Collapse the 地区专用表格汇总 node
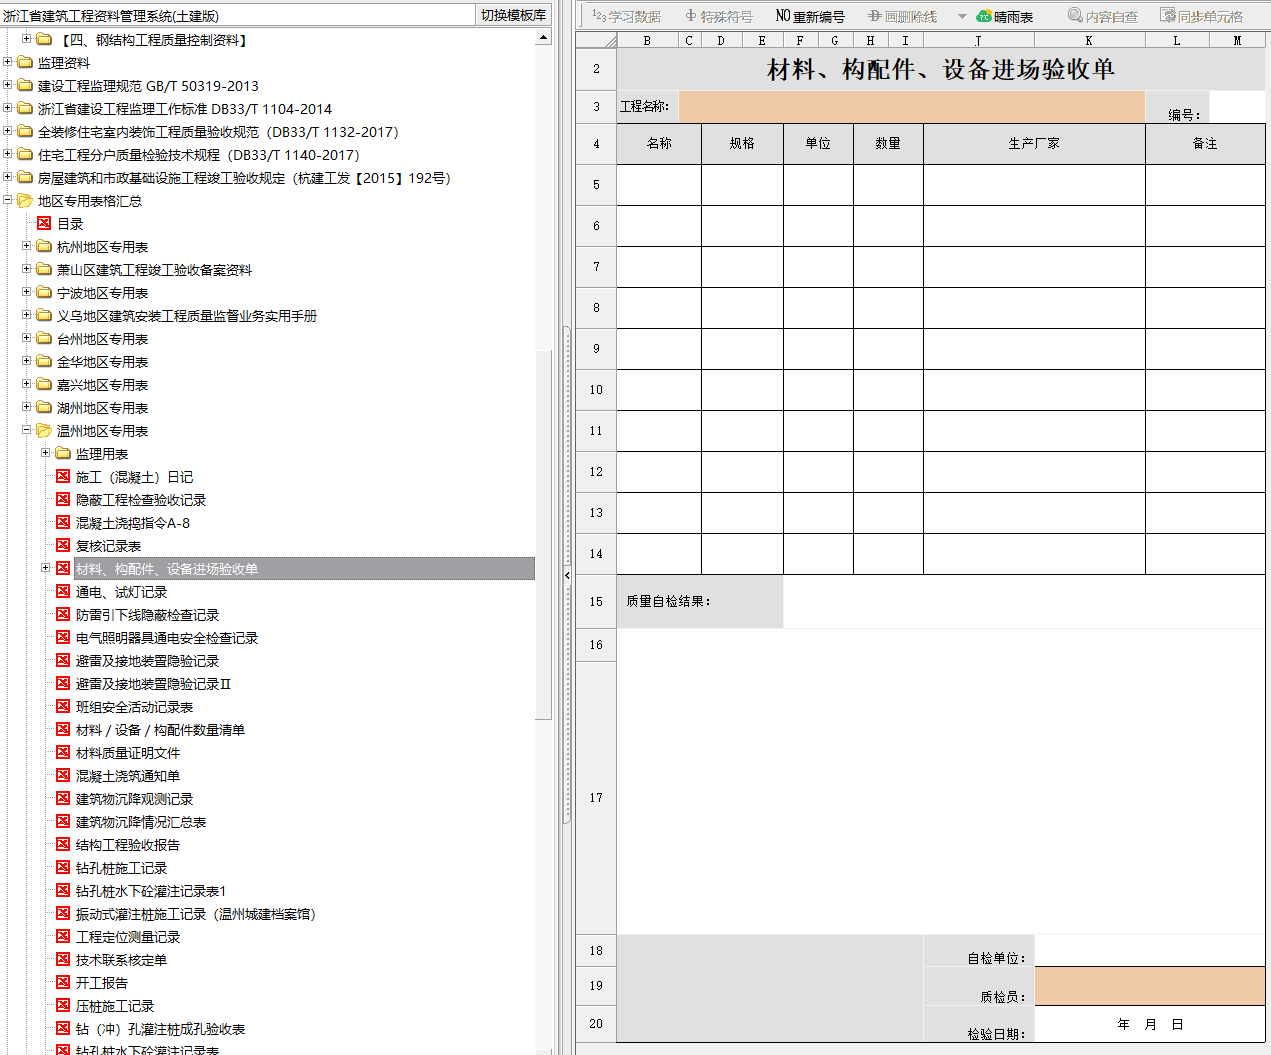Image resolution: width=1271 pixels, height=1055 pixels. click(8, 200)
